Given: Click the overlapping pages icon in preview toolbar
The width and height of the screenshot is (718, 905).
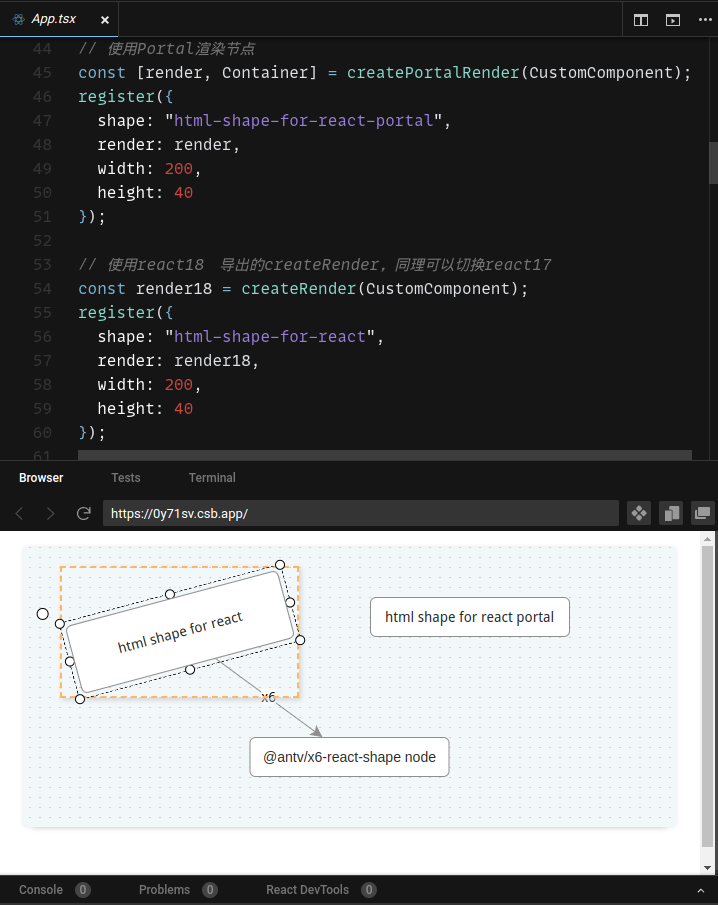Looking at the screenshot, I should pyautogui.click(x=671, y=513).
